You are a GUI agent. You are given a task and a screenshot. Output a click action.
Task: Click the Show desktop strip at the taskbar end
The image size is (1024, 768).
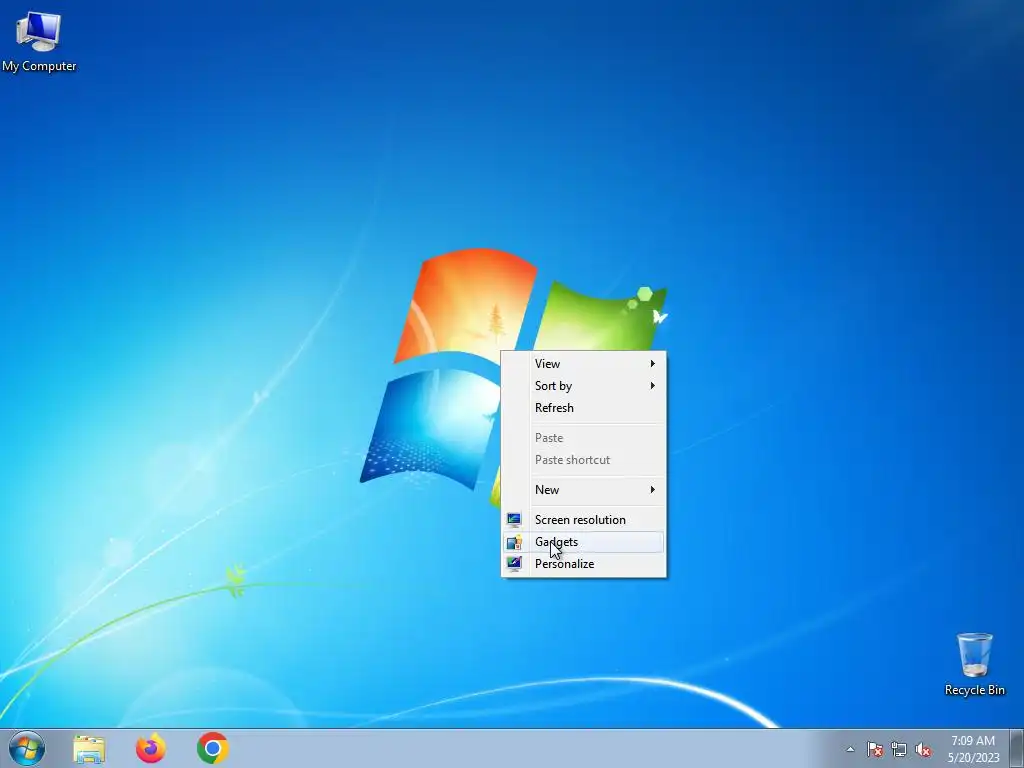(x=1017, y=749)
